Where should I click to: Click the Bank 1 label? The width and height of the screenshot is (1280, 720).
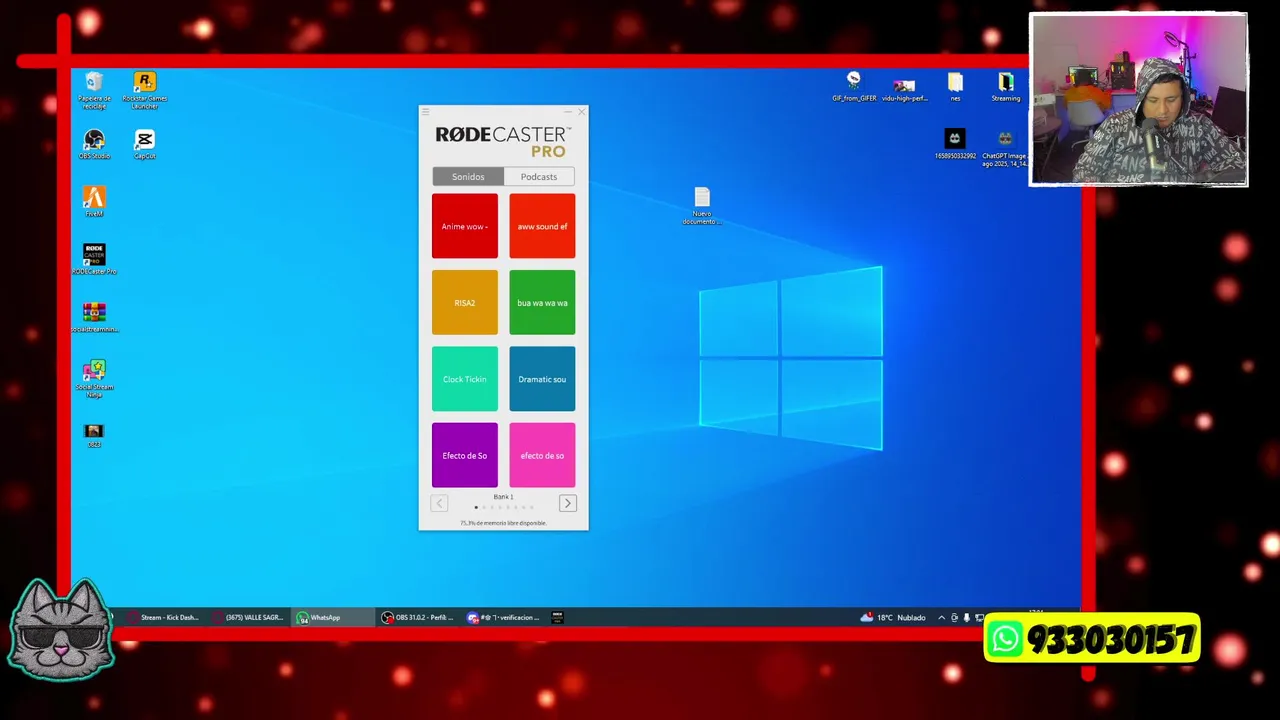click(x=503, y=497)
